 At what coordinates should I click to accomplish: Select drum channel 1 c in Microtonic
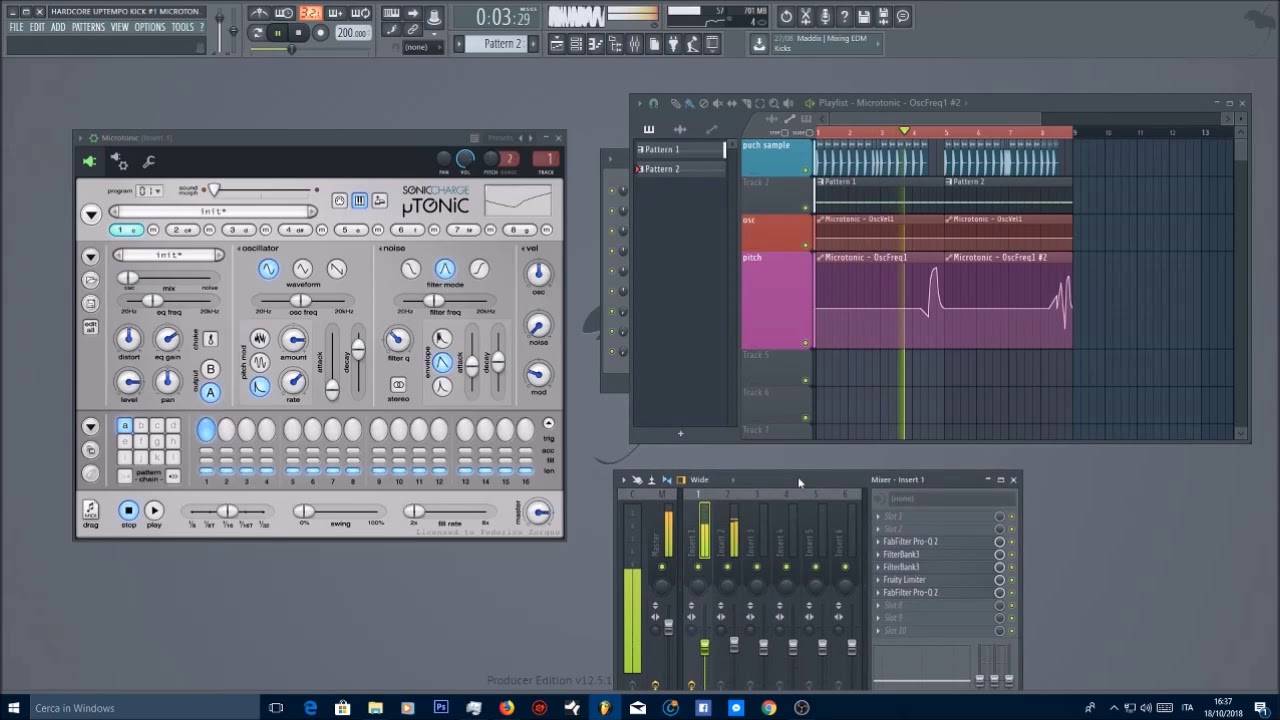point(125,230)
